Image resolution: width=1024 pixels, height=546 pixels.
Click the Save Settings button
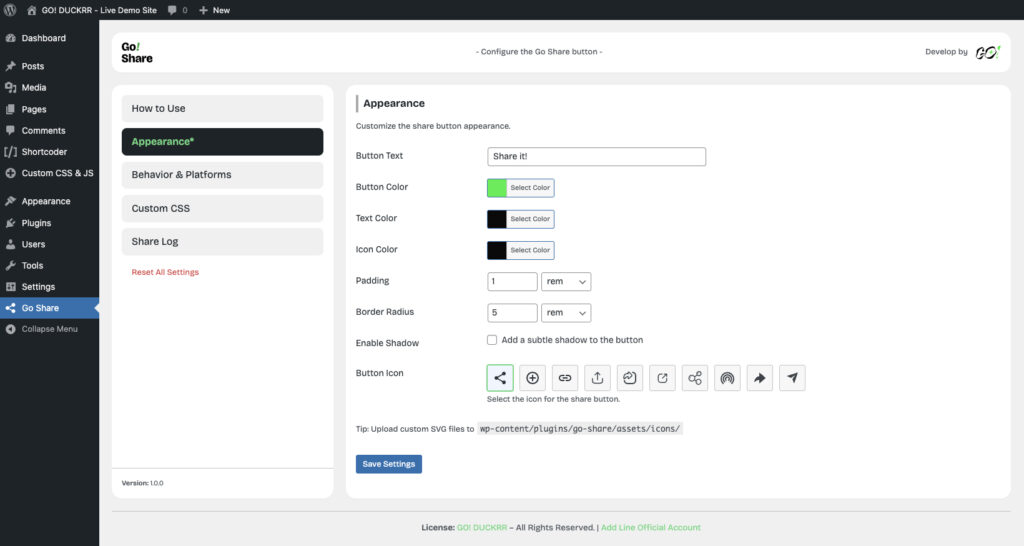coord(389,464)
